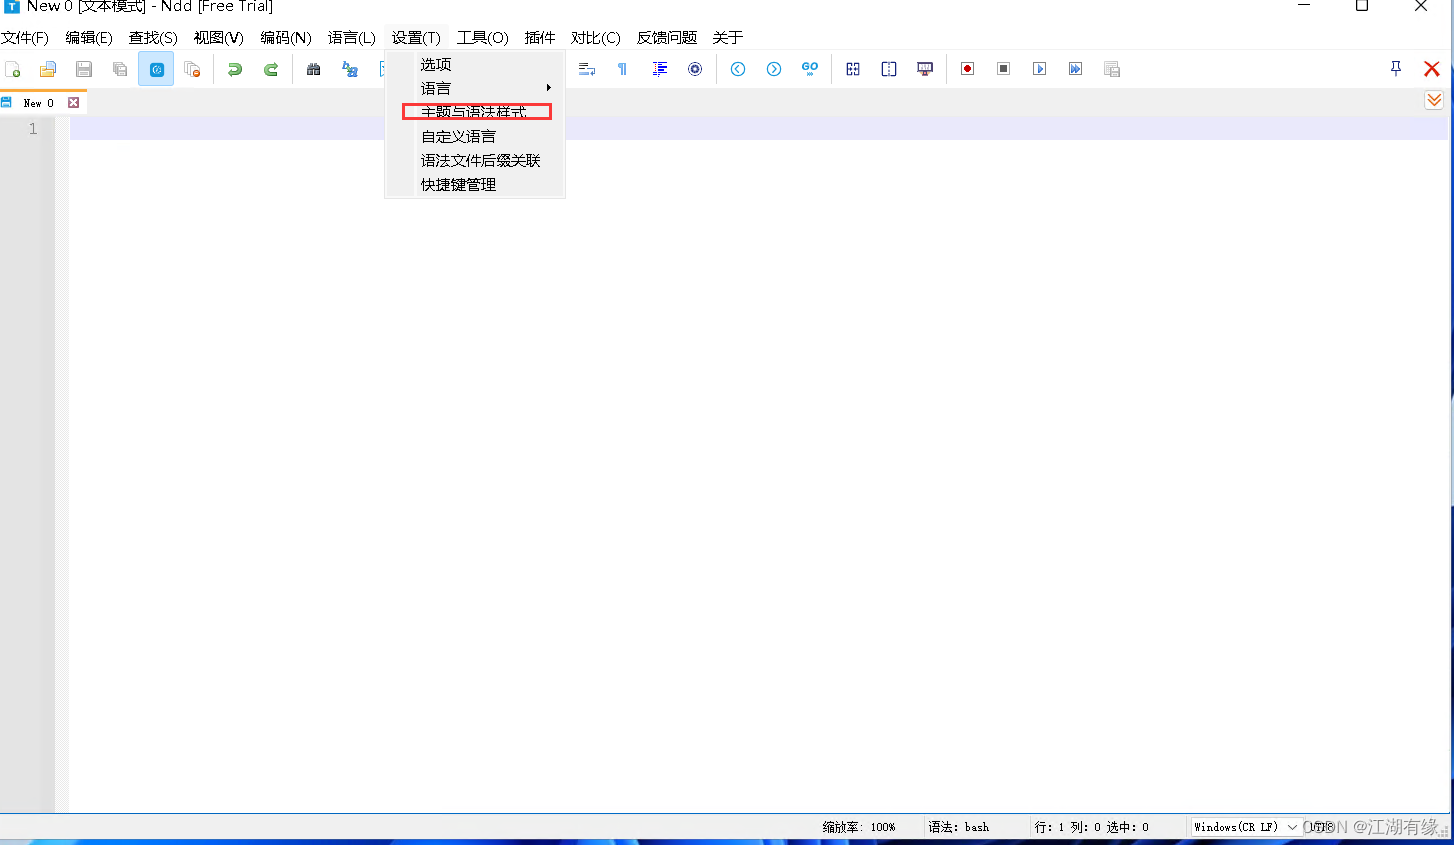Screen dimensions: 1454x845
Task: Open the 文件(F) menu
Action: (x=25, y=38)
